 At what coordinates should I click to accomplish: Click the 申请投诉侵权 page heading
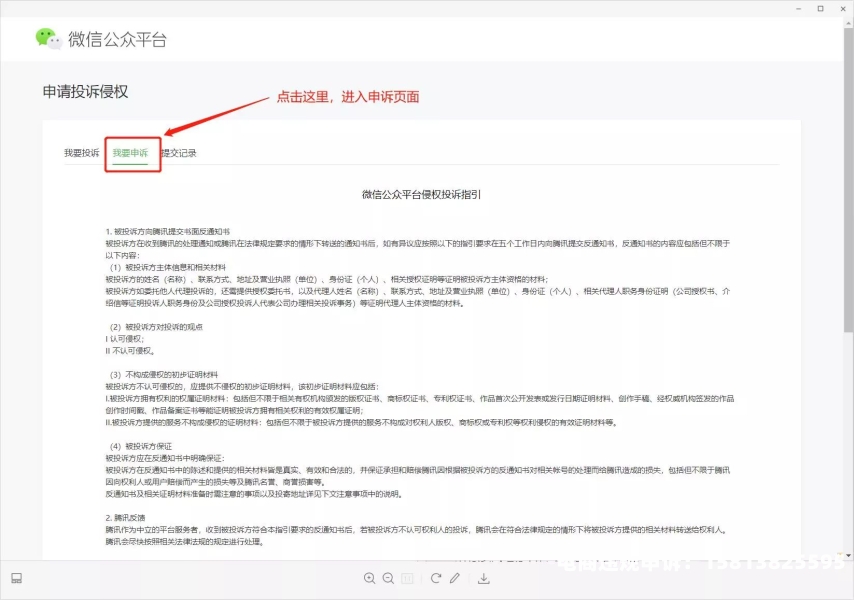pos(85,92)
